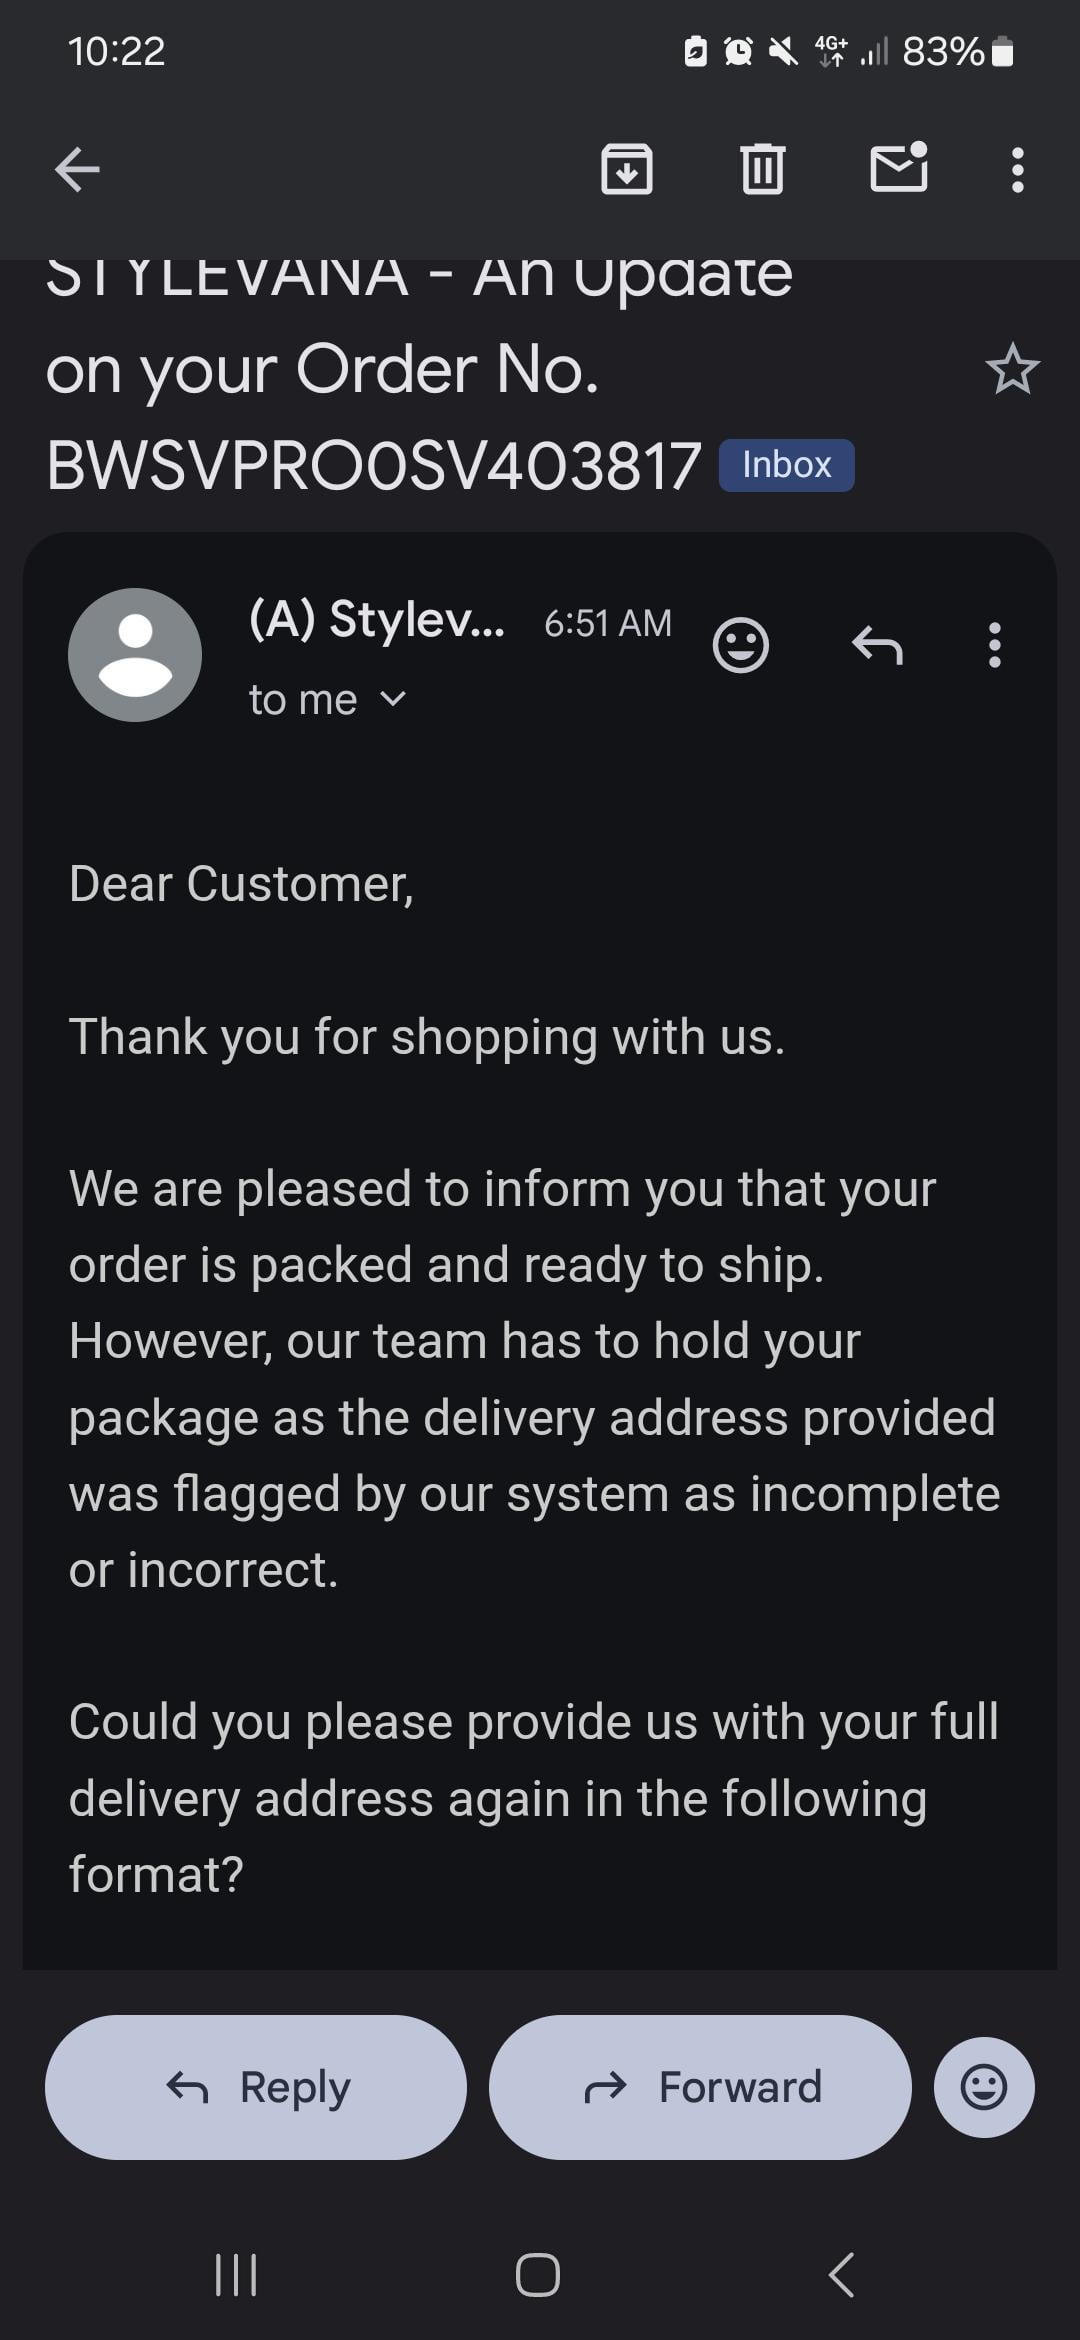
Task: Tap the Inbox label chip
Action: pos(786,465)
